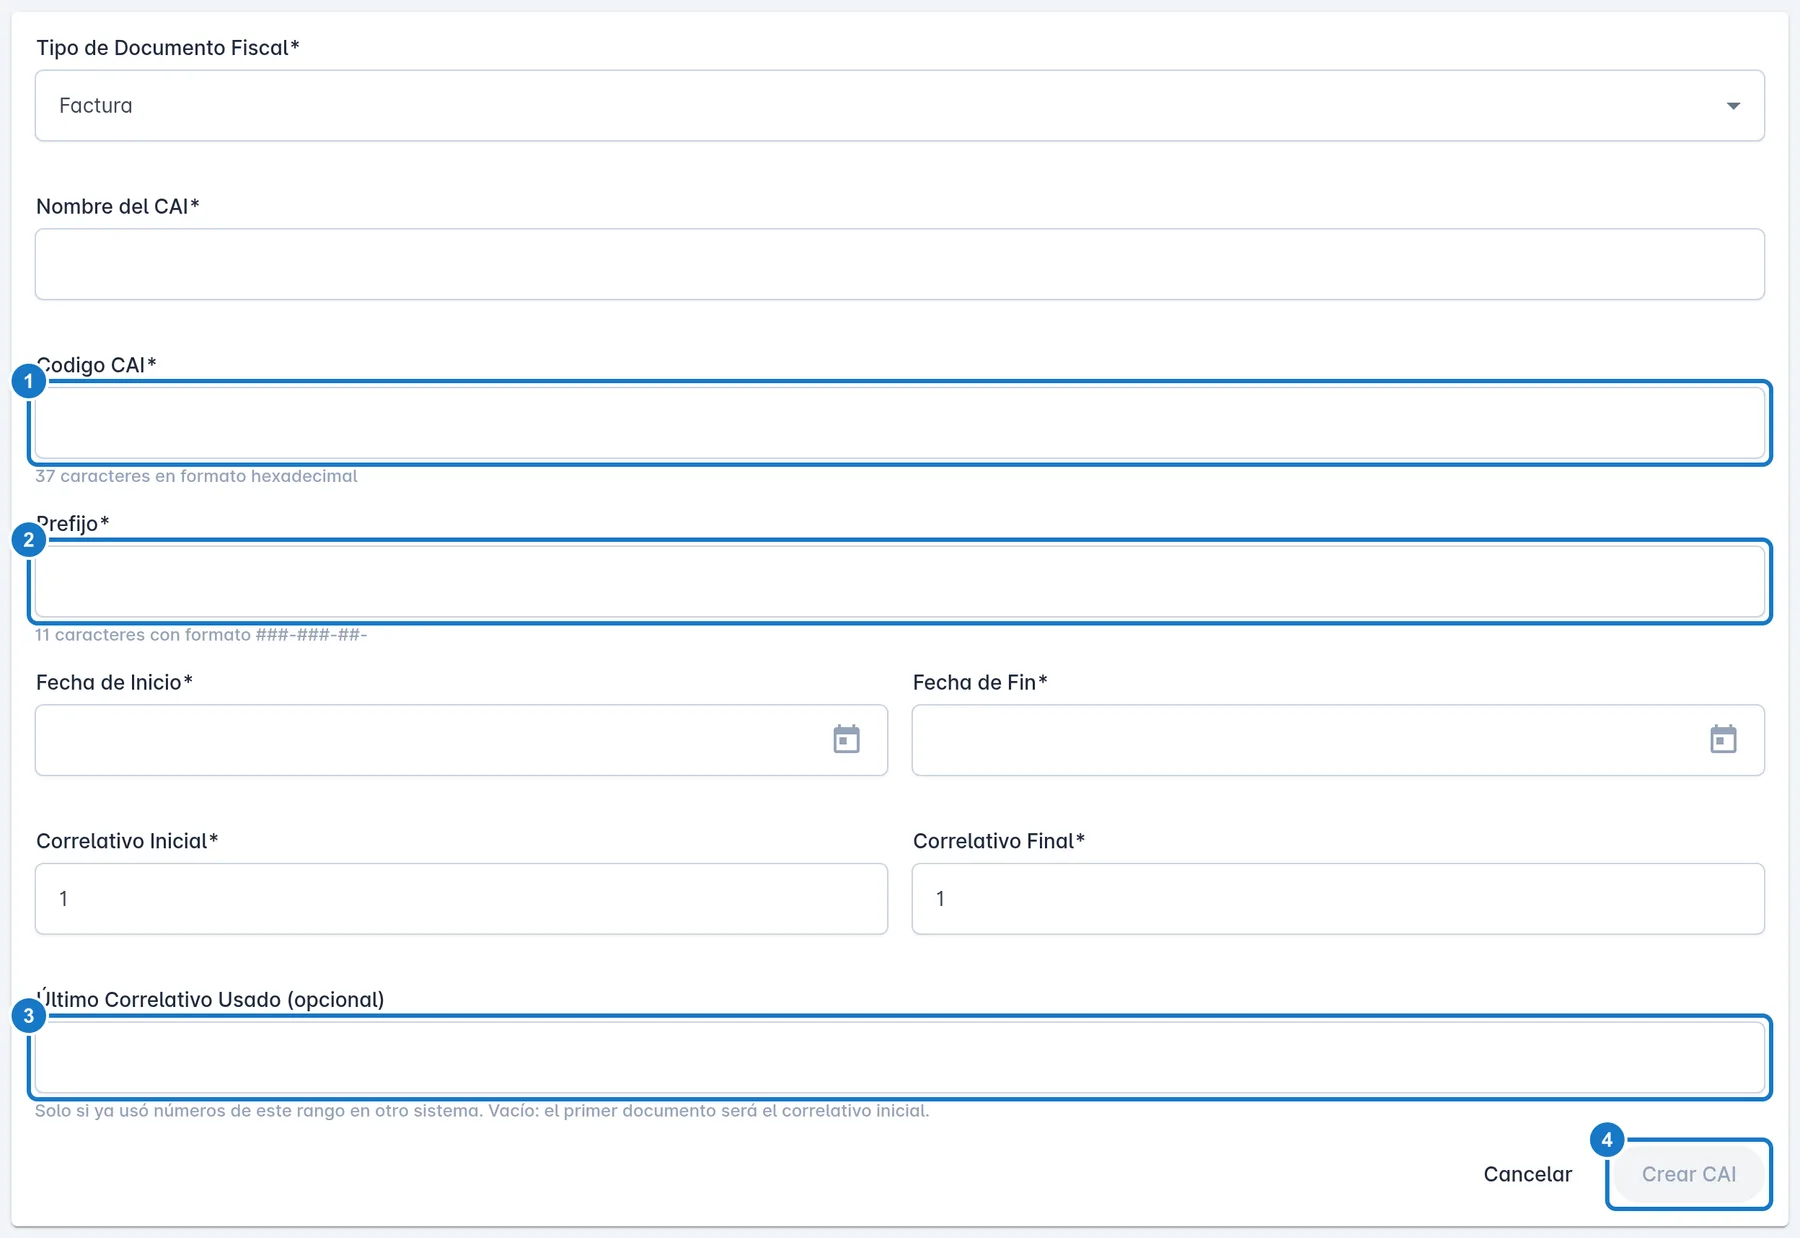Submit with the Crear CAI button
The width and height of the screenshot is (1800, 1238).
(x=1689, y=1174)
